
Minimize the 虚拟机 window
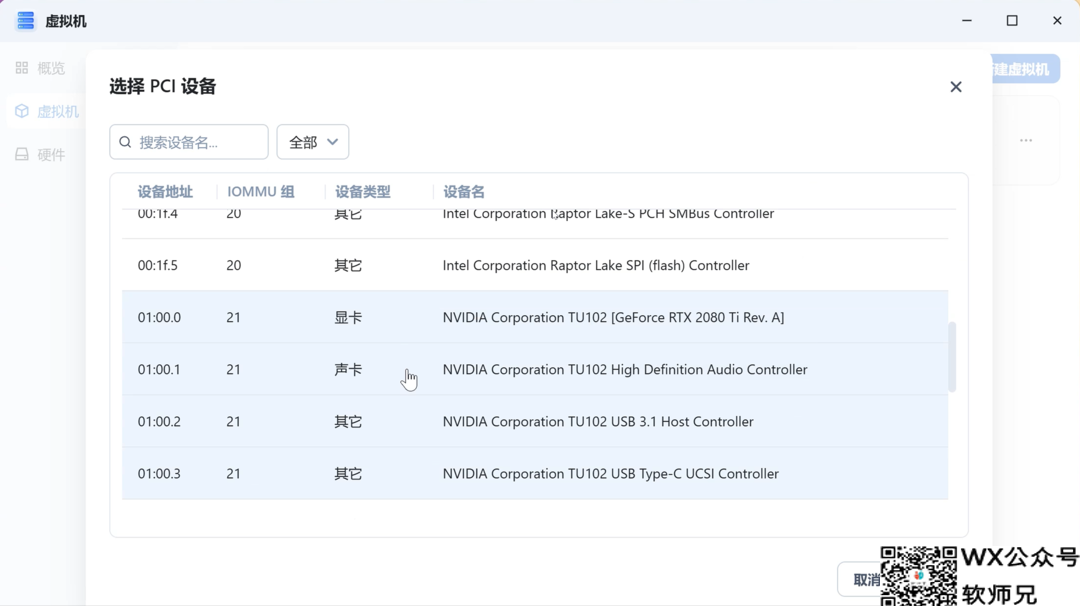coord(967,21)
